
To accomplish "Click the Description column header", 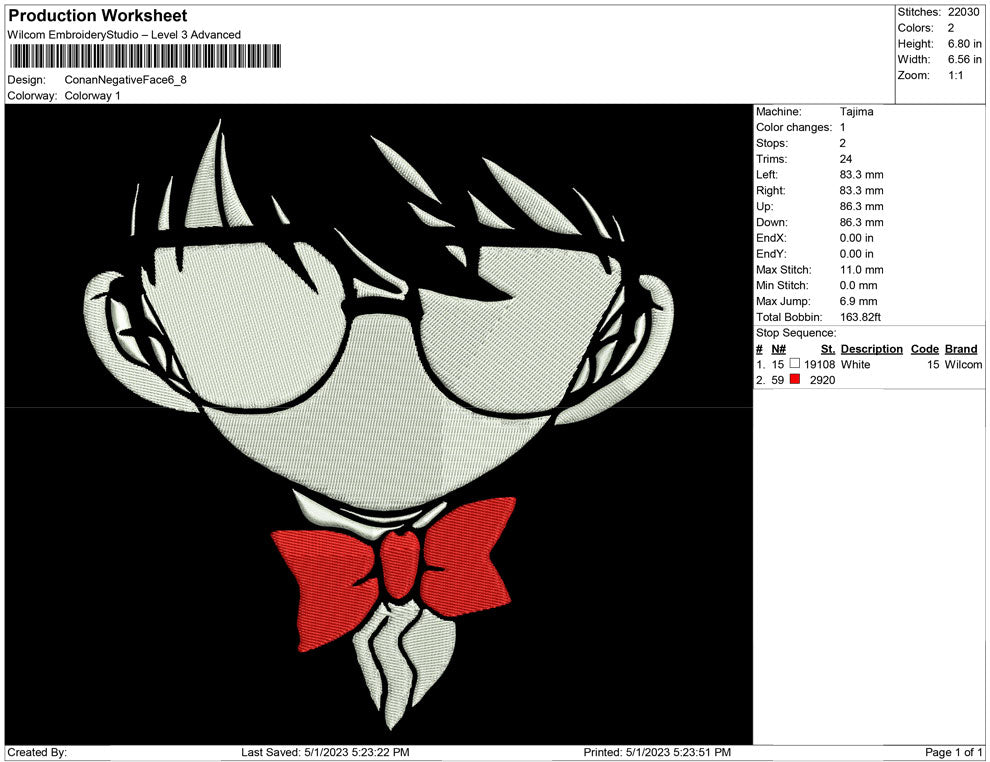I will click(x=871, y=348).
